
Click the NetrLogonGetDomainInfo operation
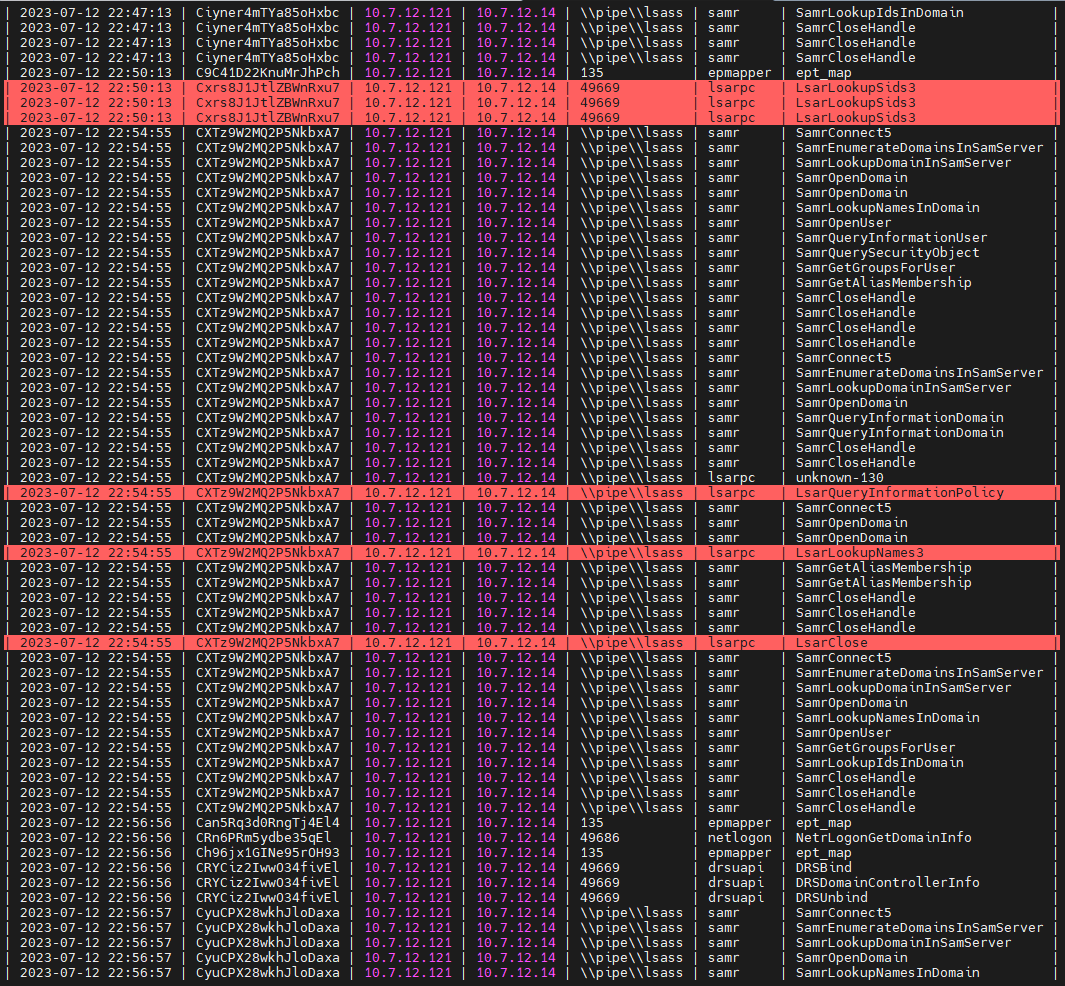[x=884, y=837]
